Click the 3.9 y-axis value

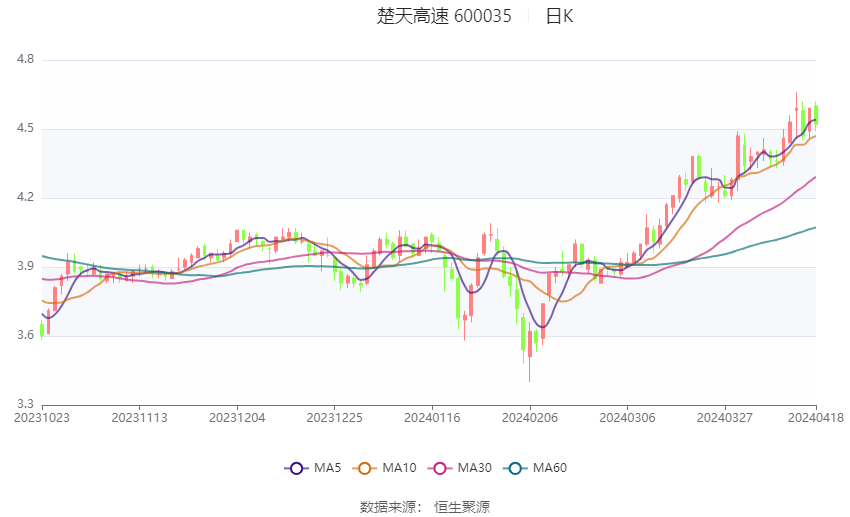[x=25, y=266]
